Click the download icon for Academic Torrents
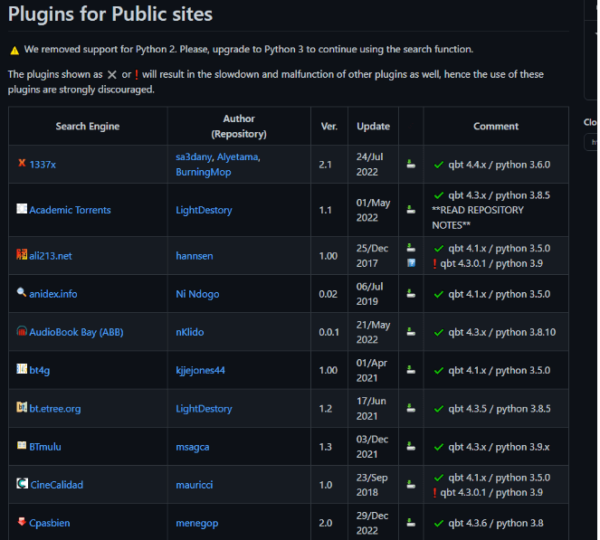The height and width of the screenshot is (540, 600). (x=411, y=210)
